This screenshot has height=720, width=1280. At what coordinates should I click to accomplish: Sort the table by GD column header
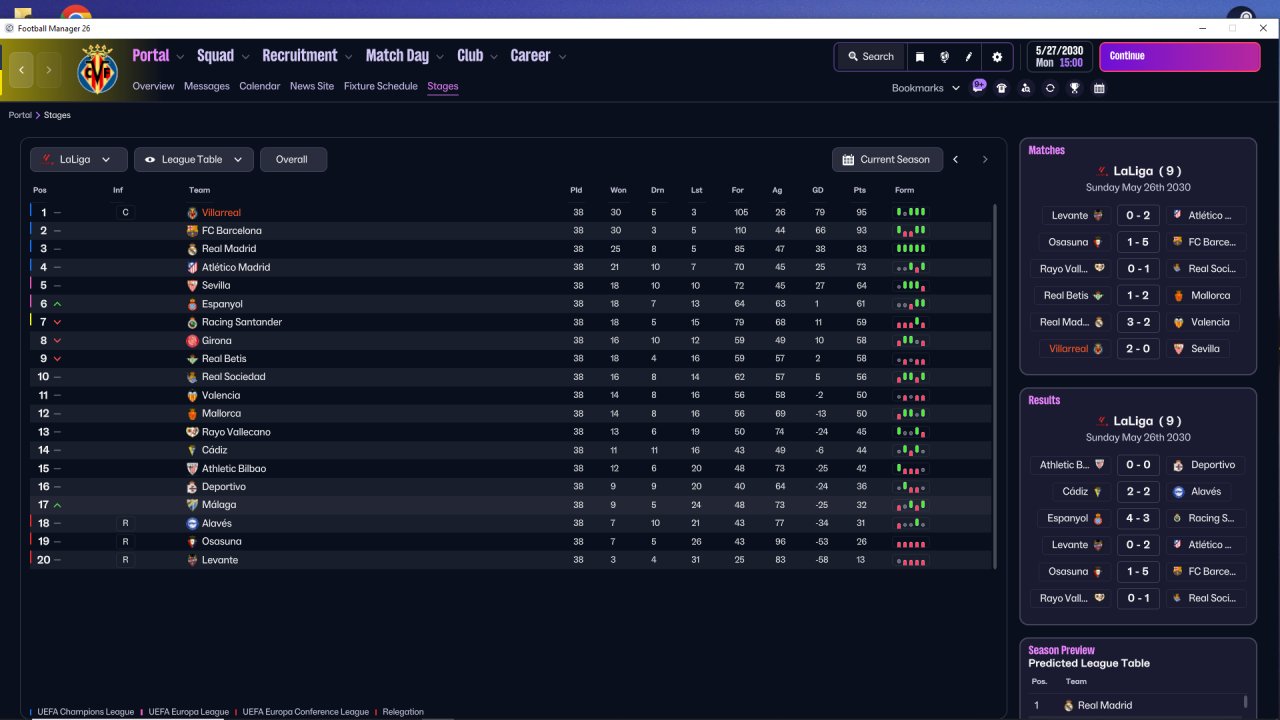coord(818,190)
